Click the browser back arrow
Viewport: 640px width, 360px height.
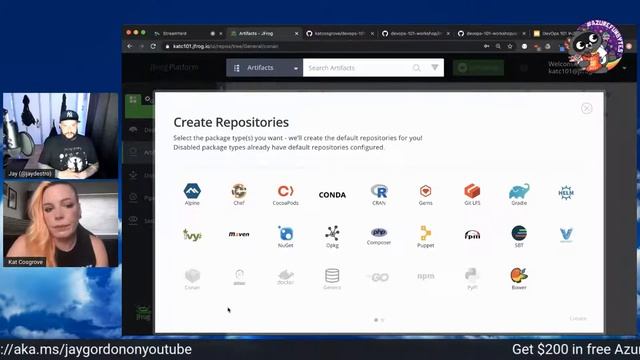(129, 47)
